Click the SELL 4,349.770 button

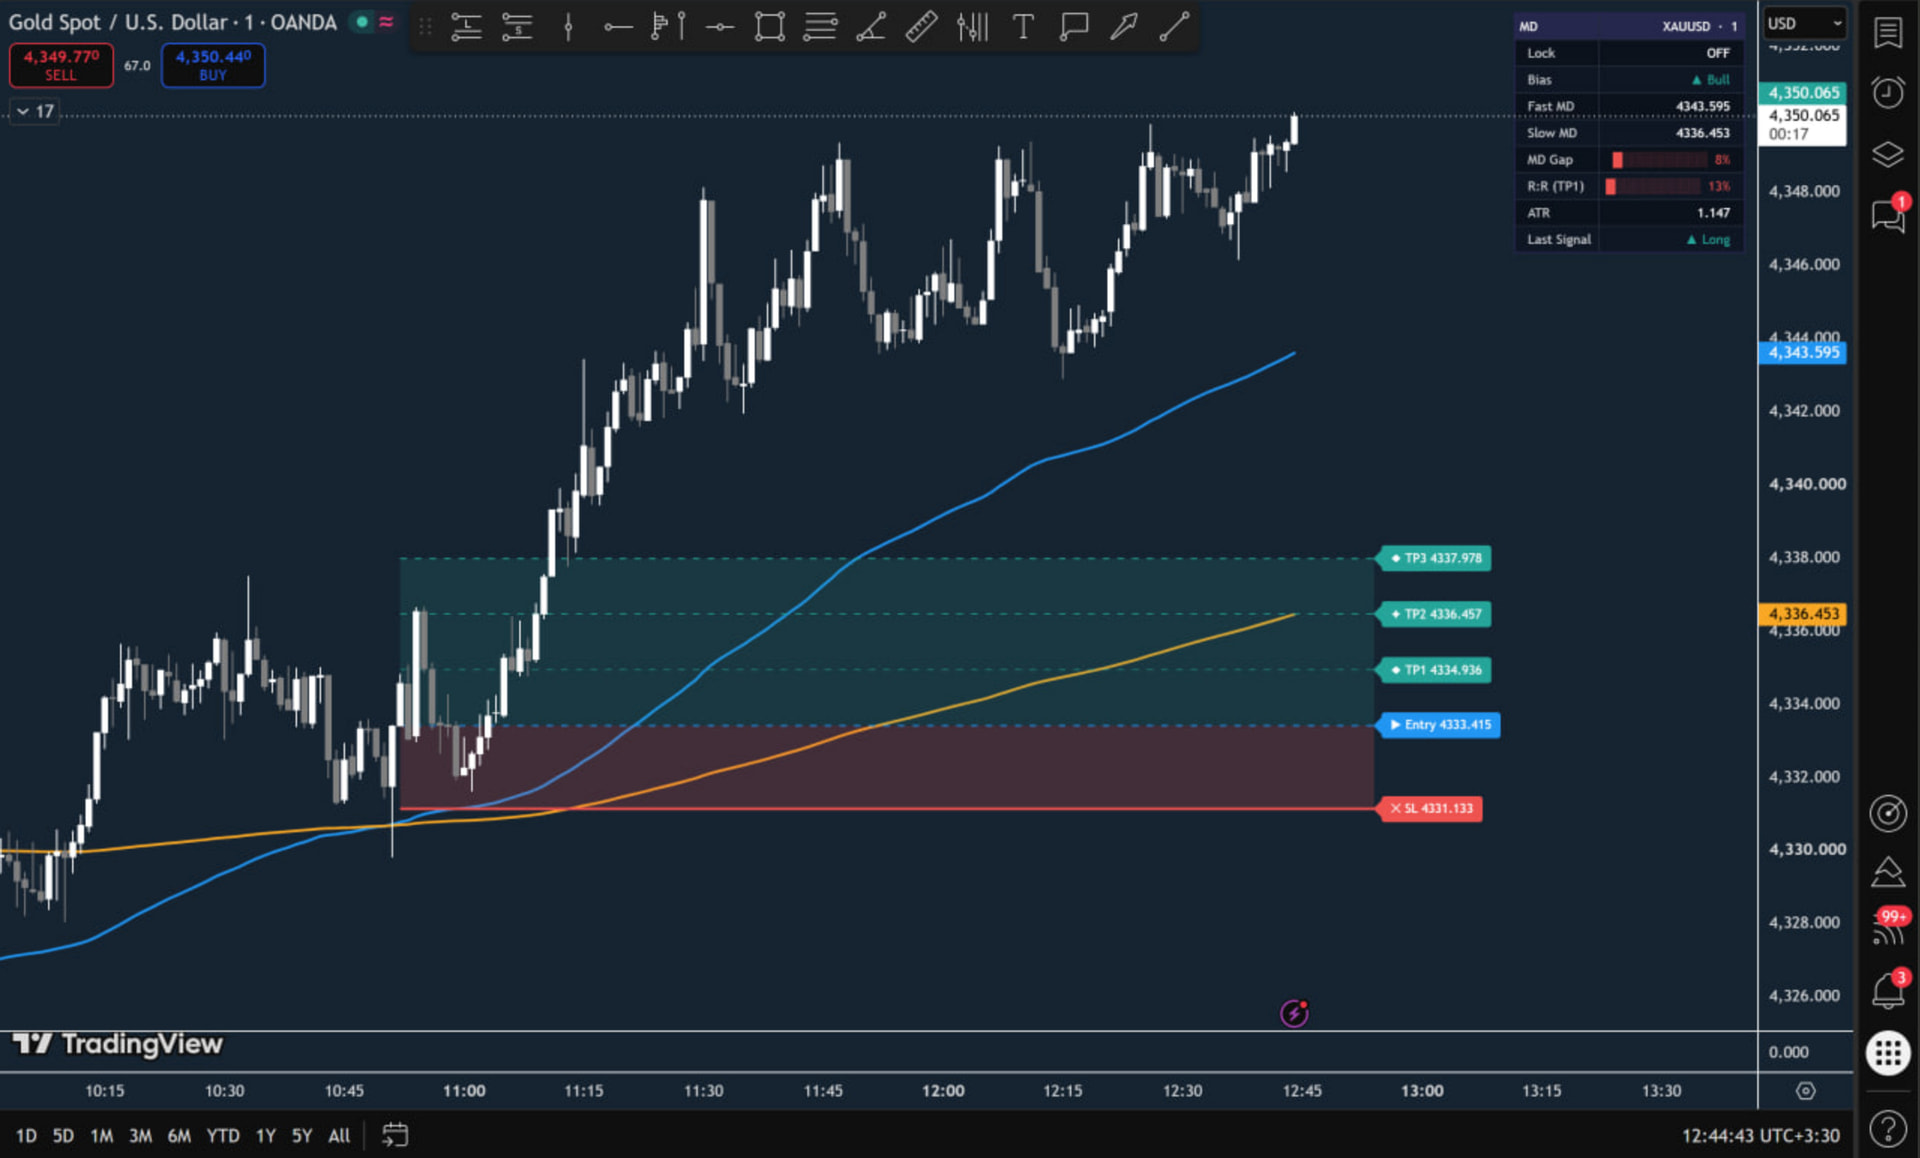(x=61, y=65)
